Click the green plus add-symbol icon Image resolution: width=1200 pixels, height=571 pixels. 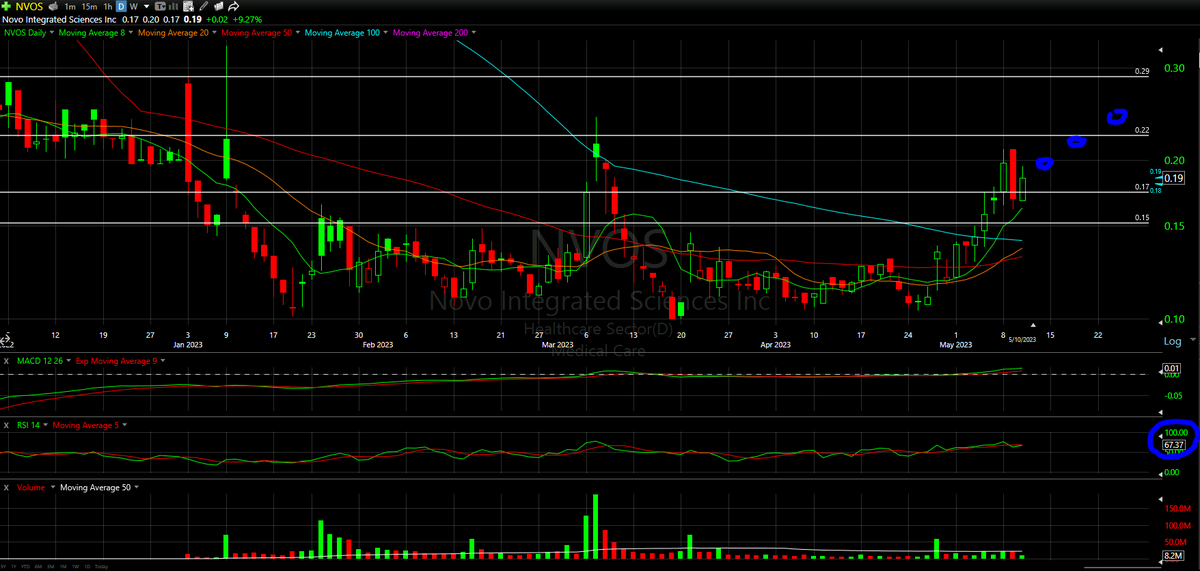(x=6, y=6)
